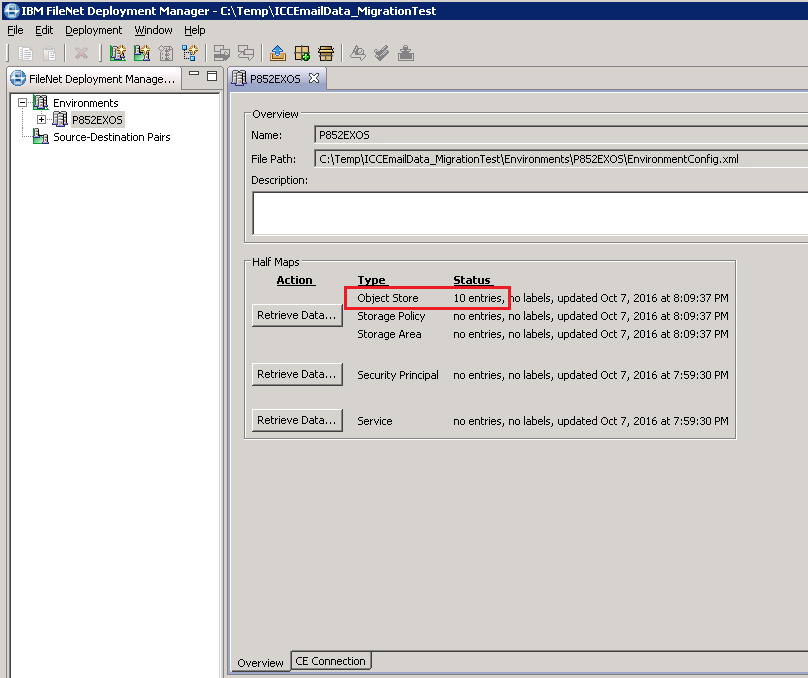
Task: Click the Create Source-Destination Pair toolbar icon
Action: tap(190, 53)
